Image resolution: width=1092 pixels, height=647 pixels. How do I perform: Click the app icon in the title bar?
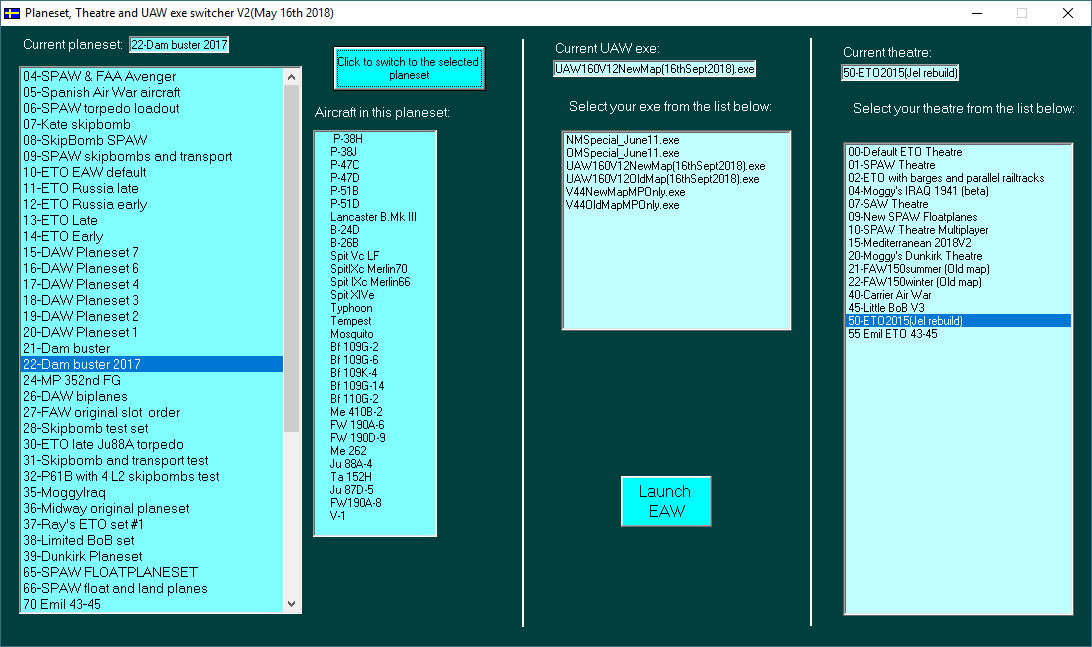pyautogui.click(x=12, y=13)
